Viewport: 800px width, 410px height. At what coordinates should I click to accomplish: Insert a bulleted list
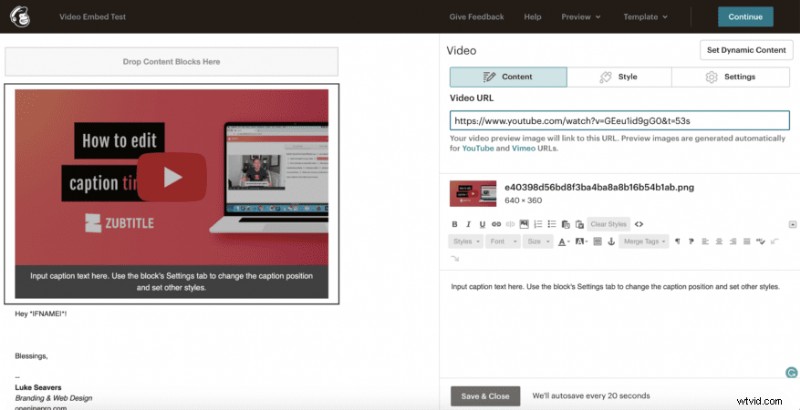[x=552, y=224]
